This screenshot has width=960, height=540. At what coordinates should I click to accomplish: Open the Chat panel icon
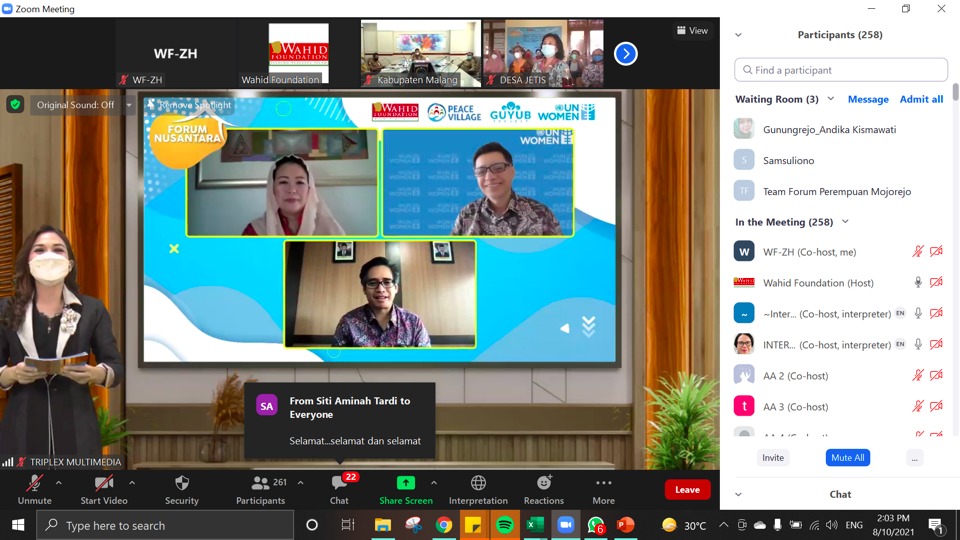click(339, 484)
